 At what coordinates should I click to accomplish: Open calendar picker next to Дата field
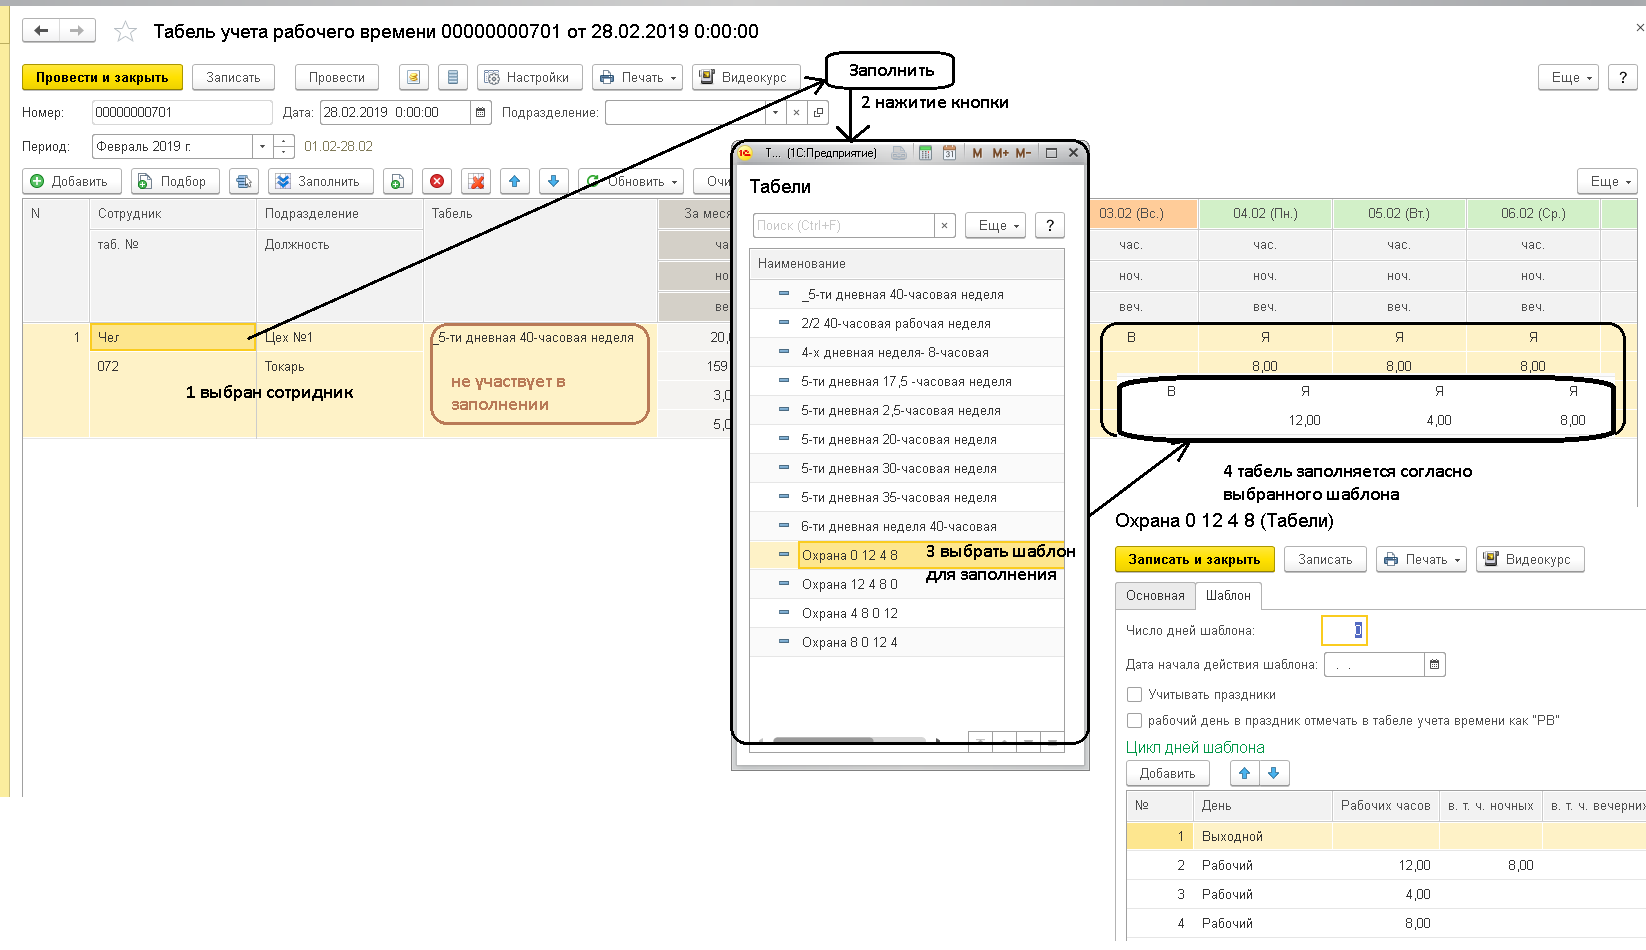[x=481, y=113]
